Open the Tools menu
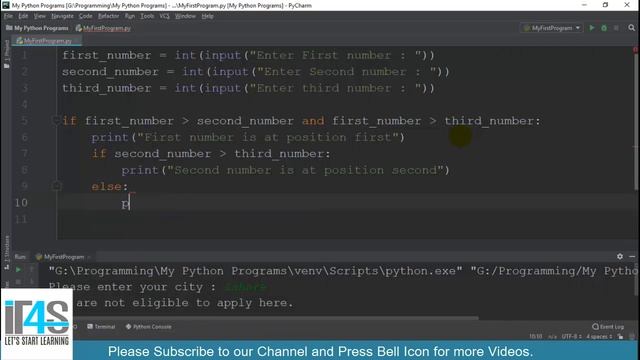Image resolution: width=640 pixels, height=360 pixels. (147, 16)
